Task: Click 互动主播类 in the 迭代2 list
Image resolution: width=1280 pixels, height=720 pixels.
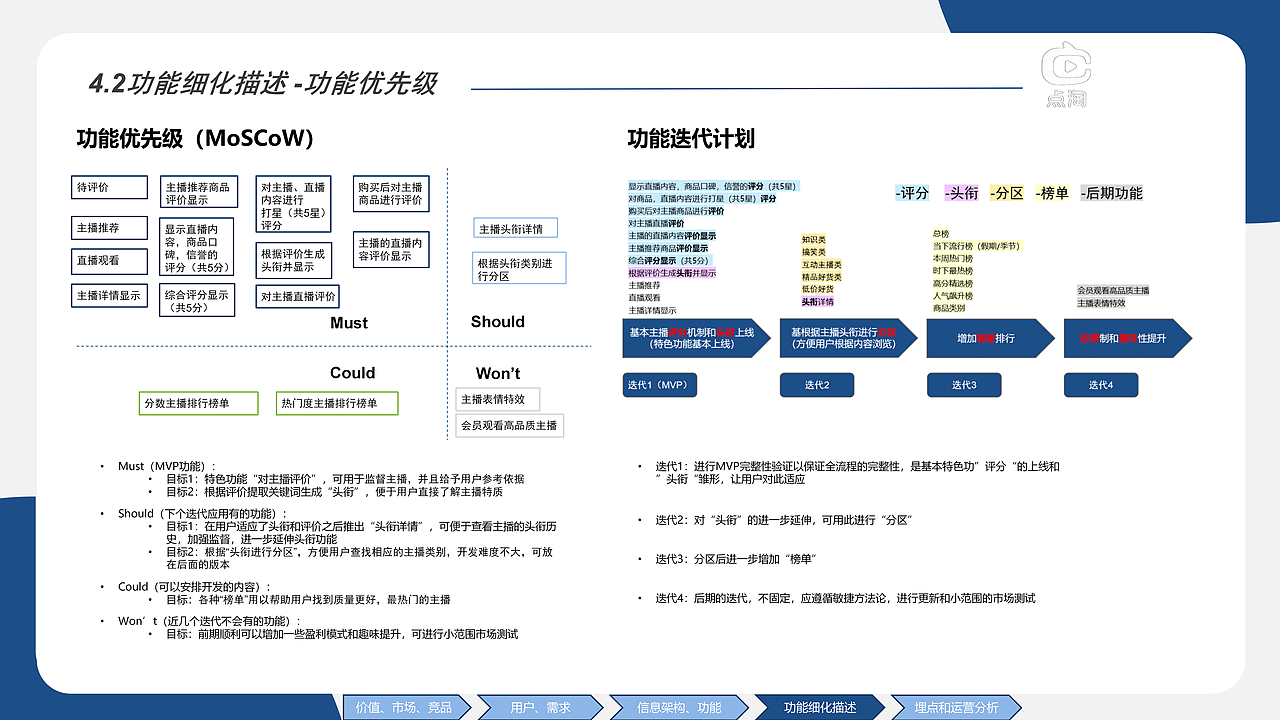Action: pos(822,265)
